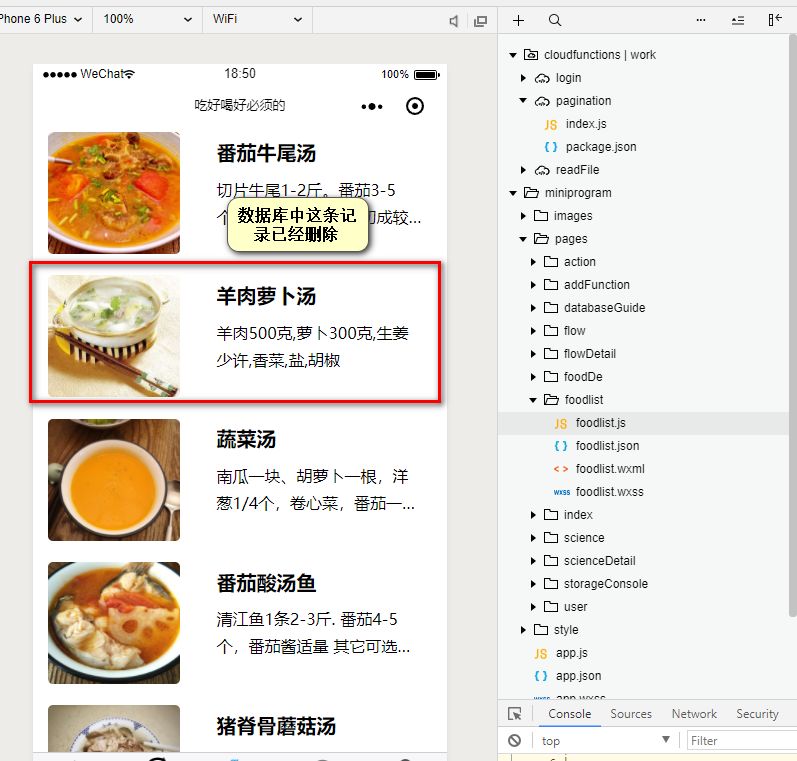The width and height of the screenshot is (797, 761).
Task: Expand the images folder arrow
Action: (523, 216)
